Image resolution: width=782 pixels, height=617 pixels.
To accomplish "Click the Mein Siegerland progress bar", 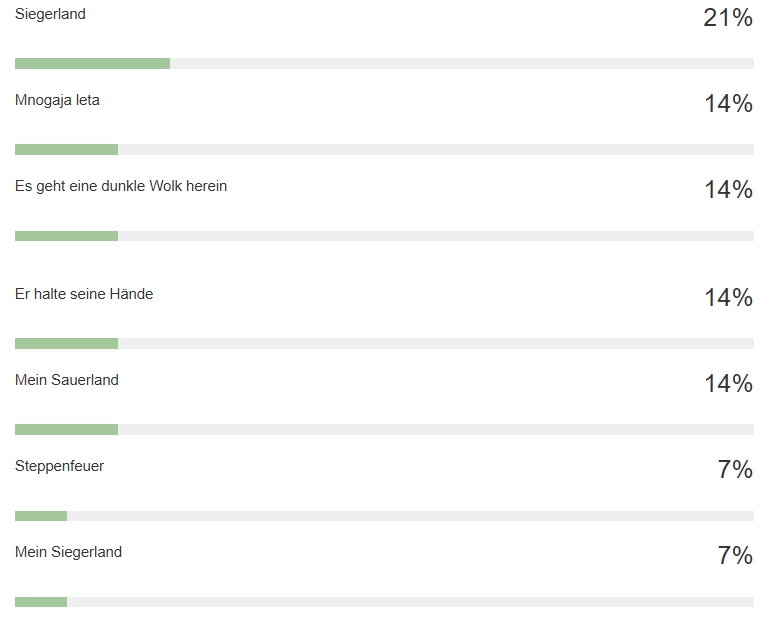I will tap(384, 602).
